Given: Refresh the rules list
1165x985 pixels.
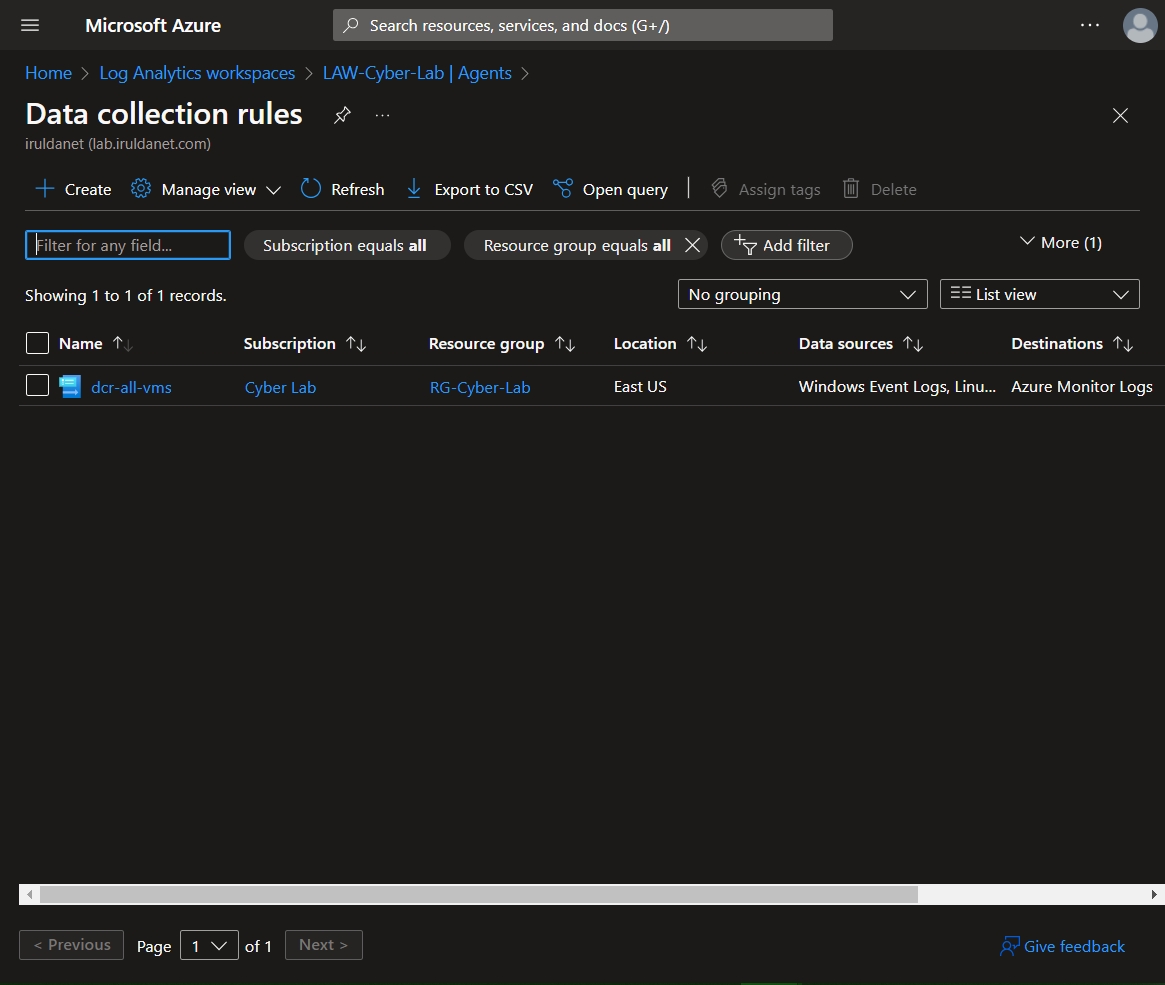Looking at the screenshot, I should (343, 189).
